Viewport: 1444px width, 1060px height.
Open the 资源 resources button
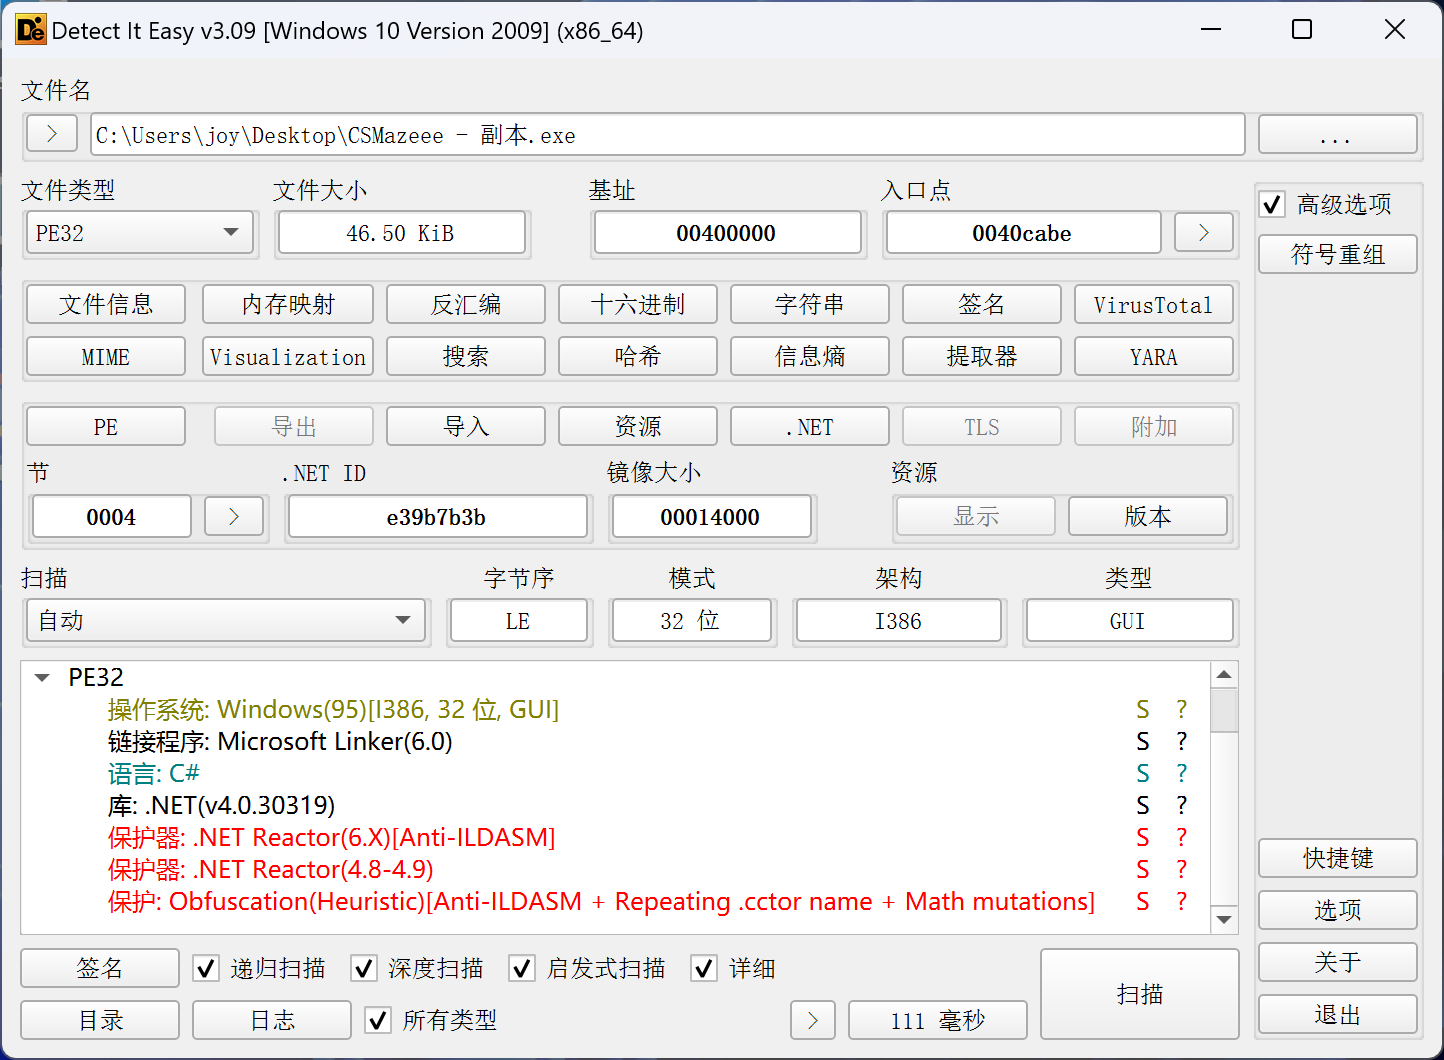click(x=638, y=427)
